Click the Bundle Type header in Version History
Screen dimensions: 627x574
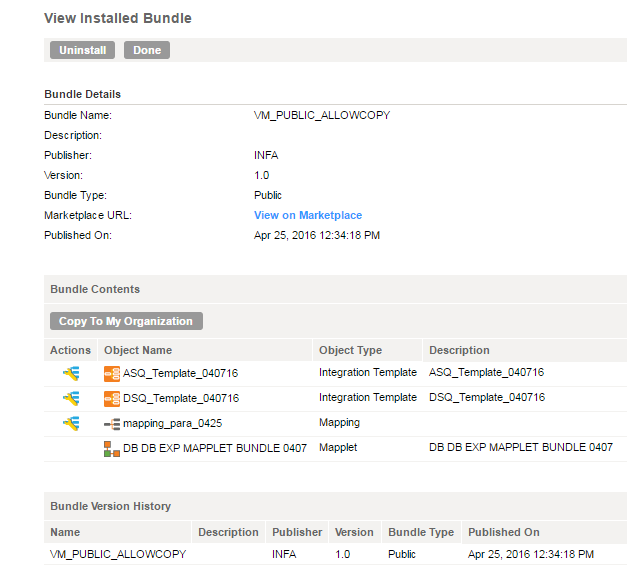421,532
